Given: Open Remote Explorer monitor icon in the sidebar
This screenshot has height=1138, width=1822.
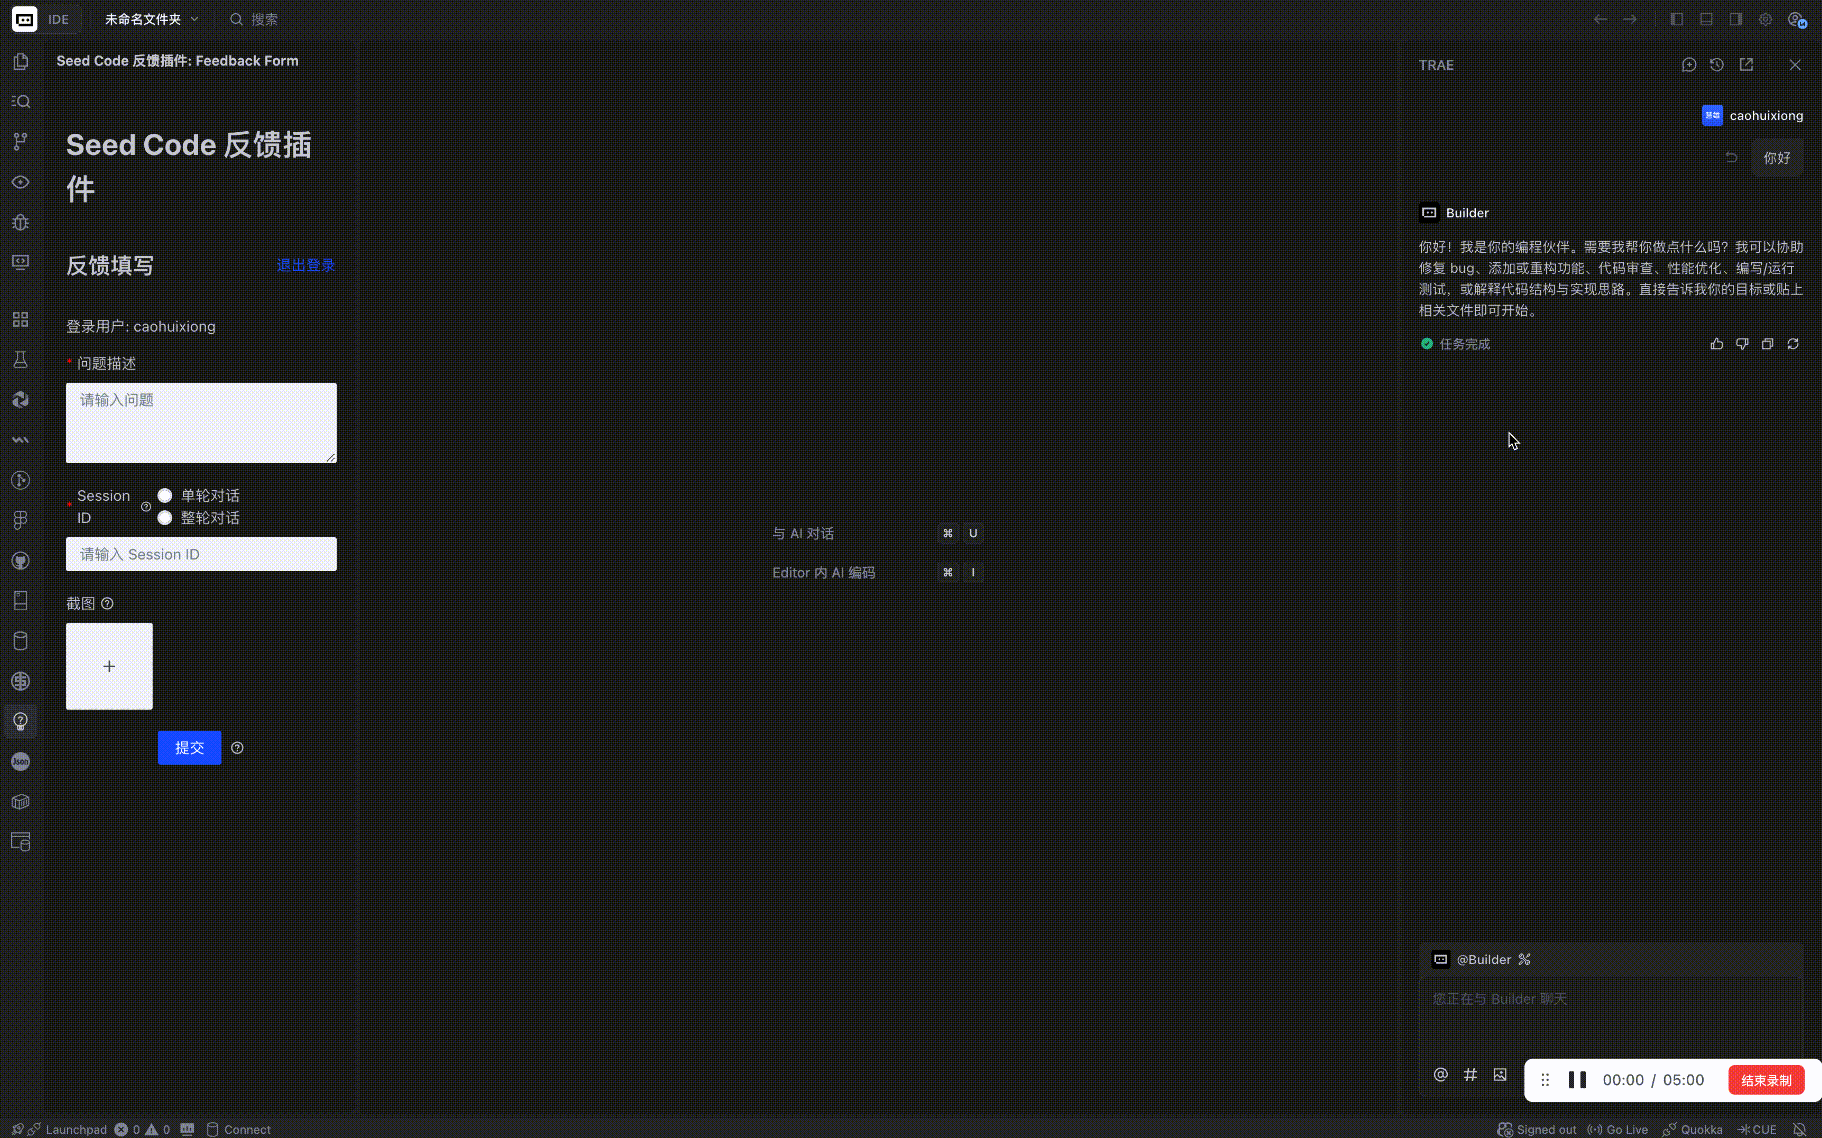Looking at the screenshot, I should pos(20,262).
